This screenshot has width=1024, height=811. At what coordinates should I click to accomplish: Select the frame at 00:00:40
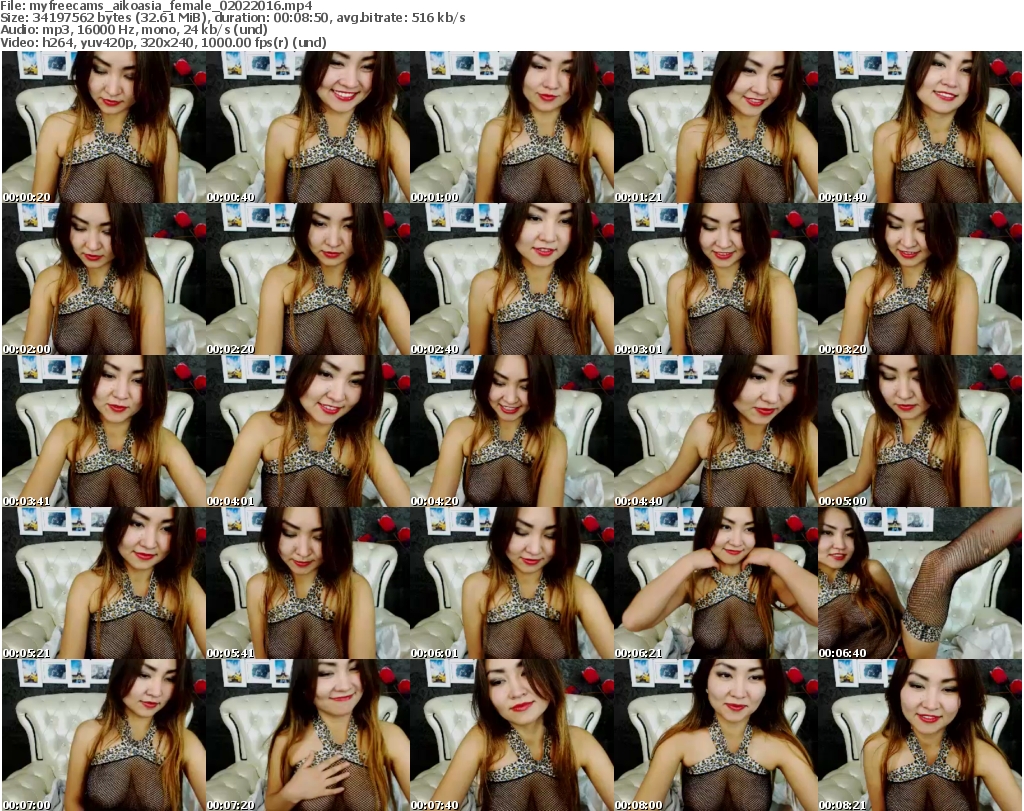coord(308,127)
